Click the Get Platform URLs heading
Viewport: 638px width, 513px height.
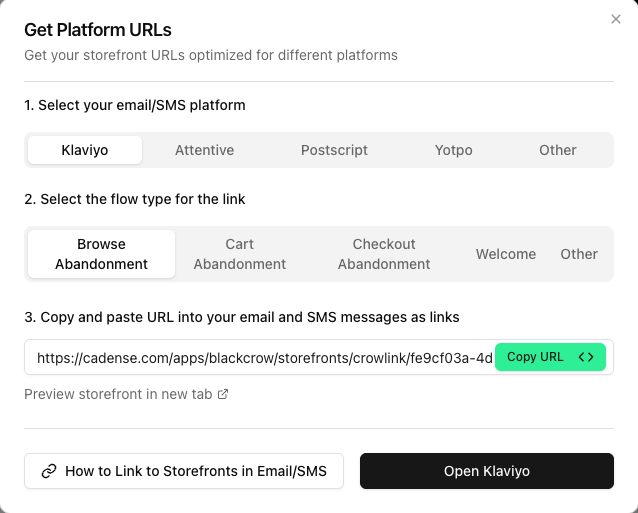pos(112,29)
